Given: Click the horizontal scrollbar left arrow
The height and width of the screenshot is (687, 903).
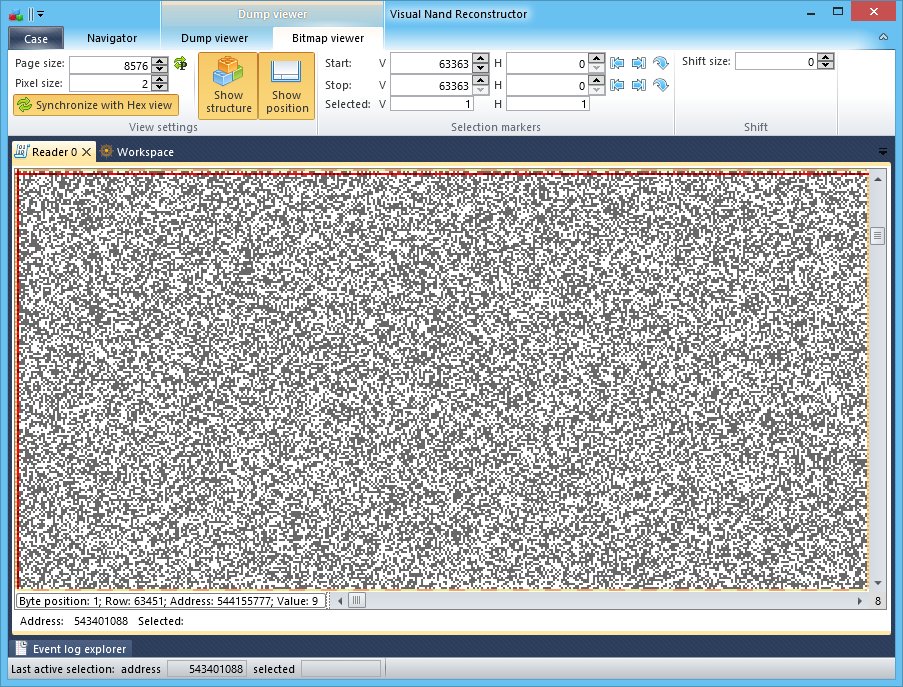Looking at the screenshot, I should (340, 601).
